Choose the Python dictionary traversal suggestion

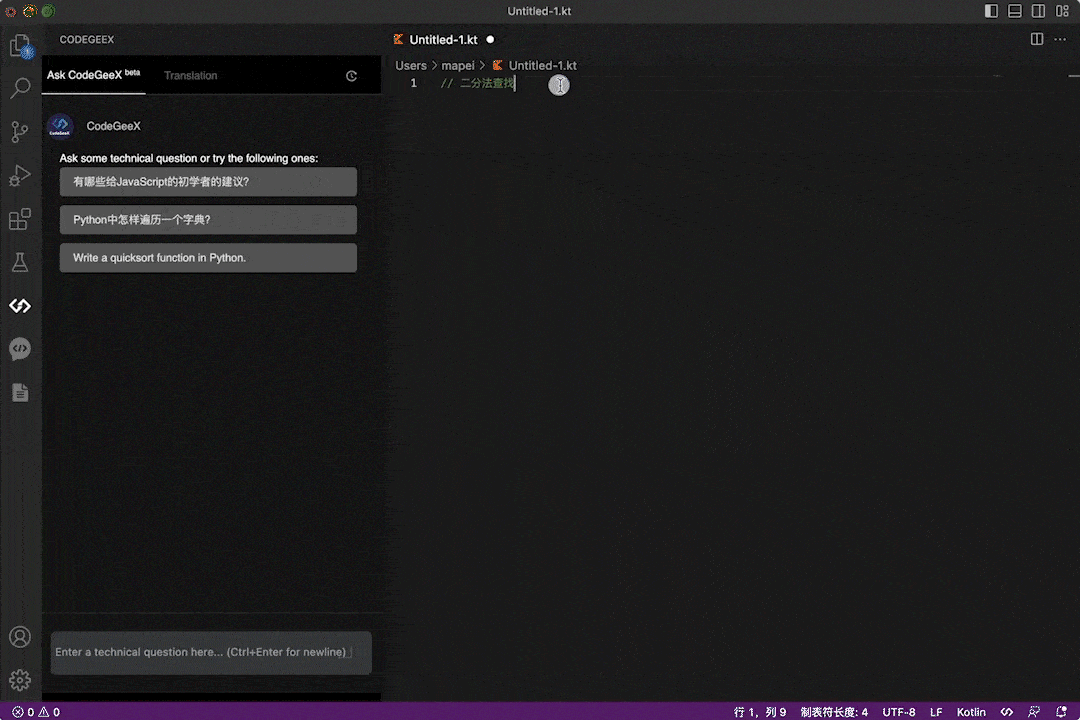[208, 220]
